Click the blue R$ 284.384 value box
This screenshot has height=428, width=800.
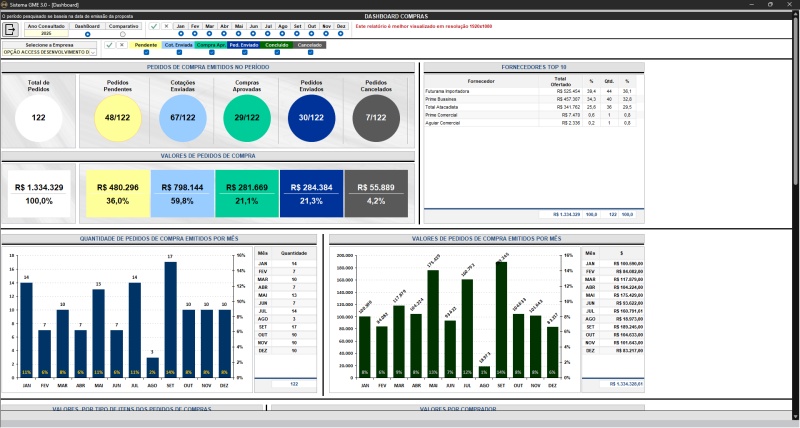click(310, 194)
